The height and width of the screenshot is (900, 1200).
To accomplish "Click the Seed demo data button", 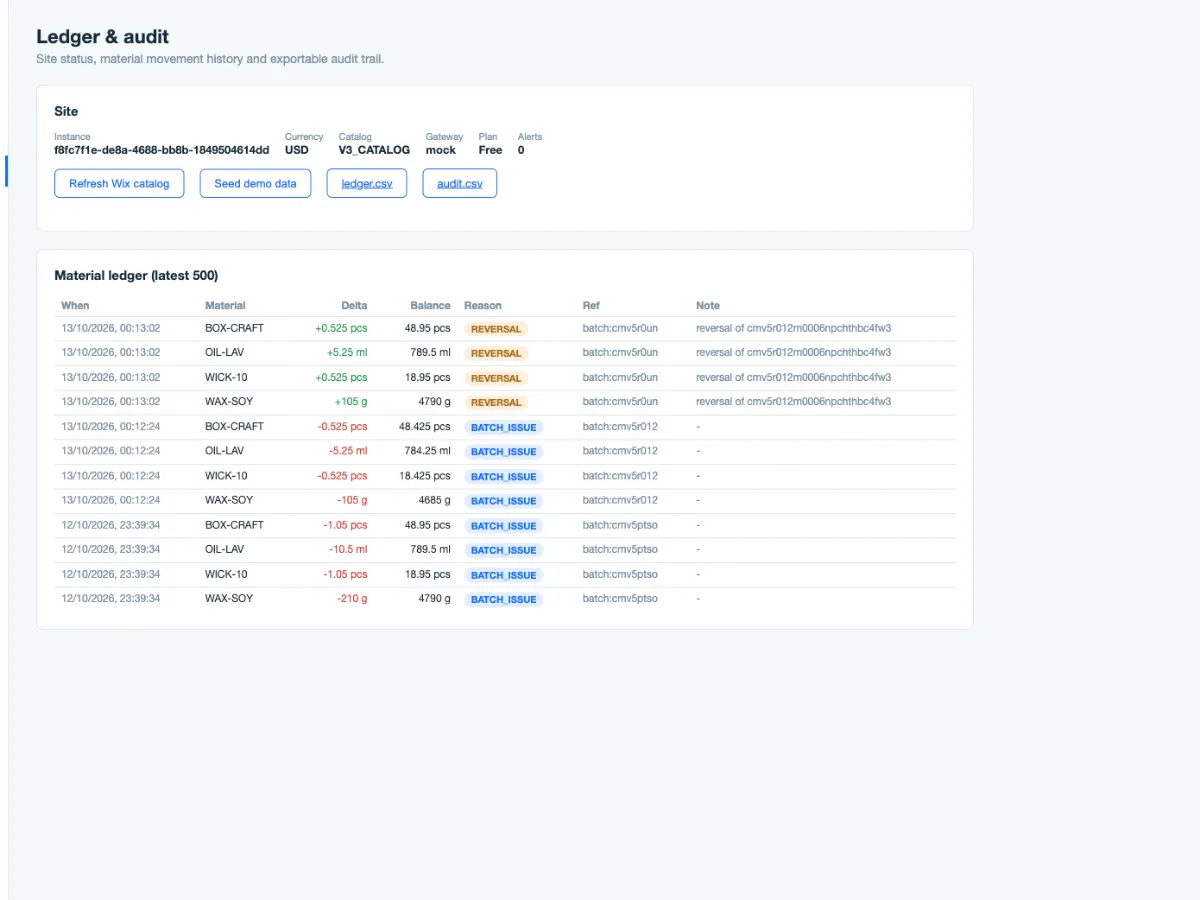I will click(x=255, y=184).
